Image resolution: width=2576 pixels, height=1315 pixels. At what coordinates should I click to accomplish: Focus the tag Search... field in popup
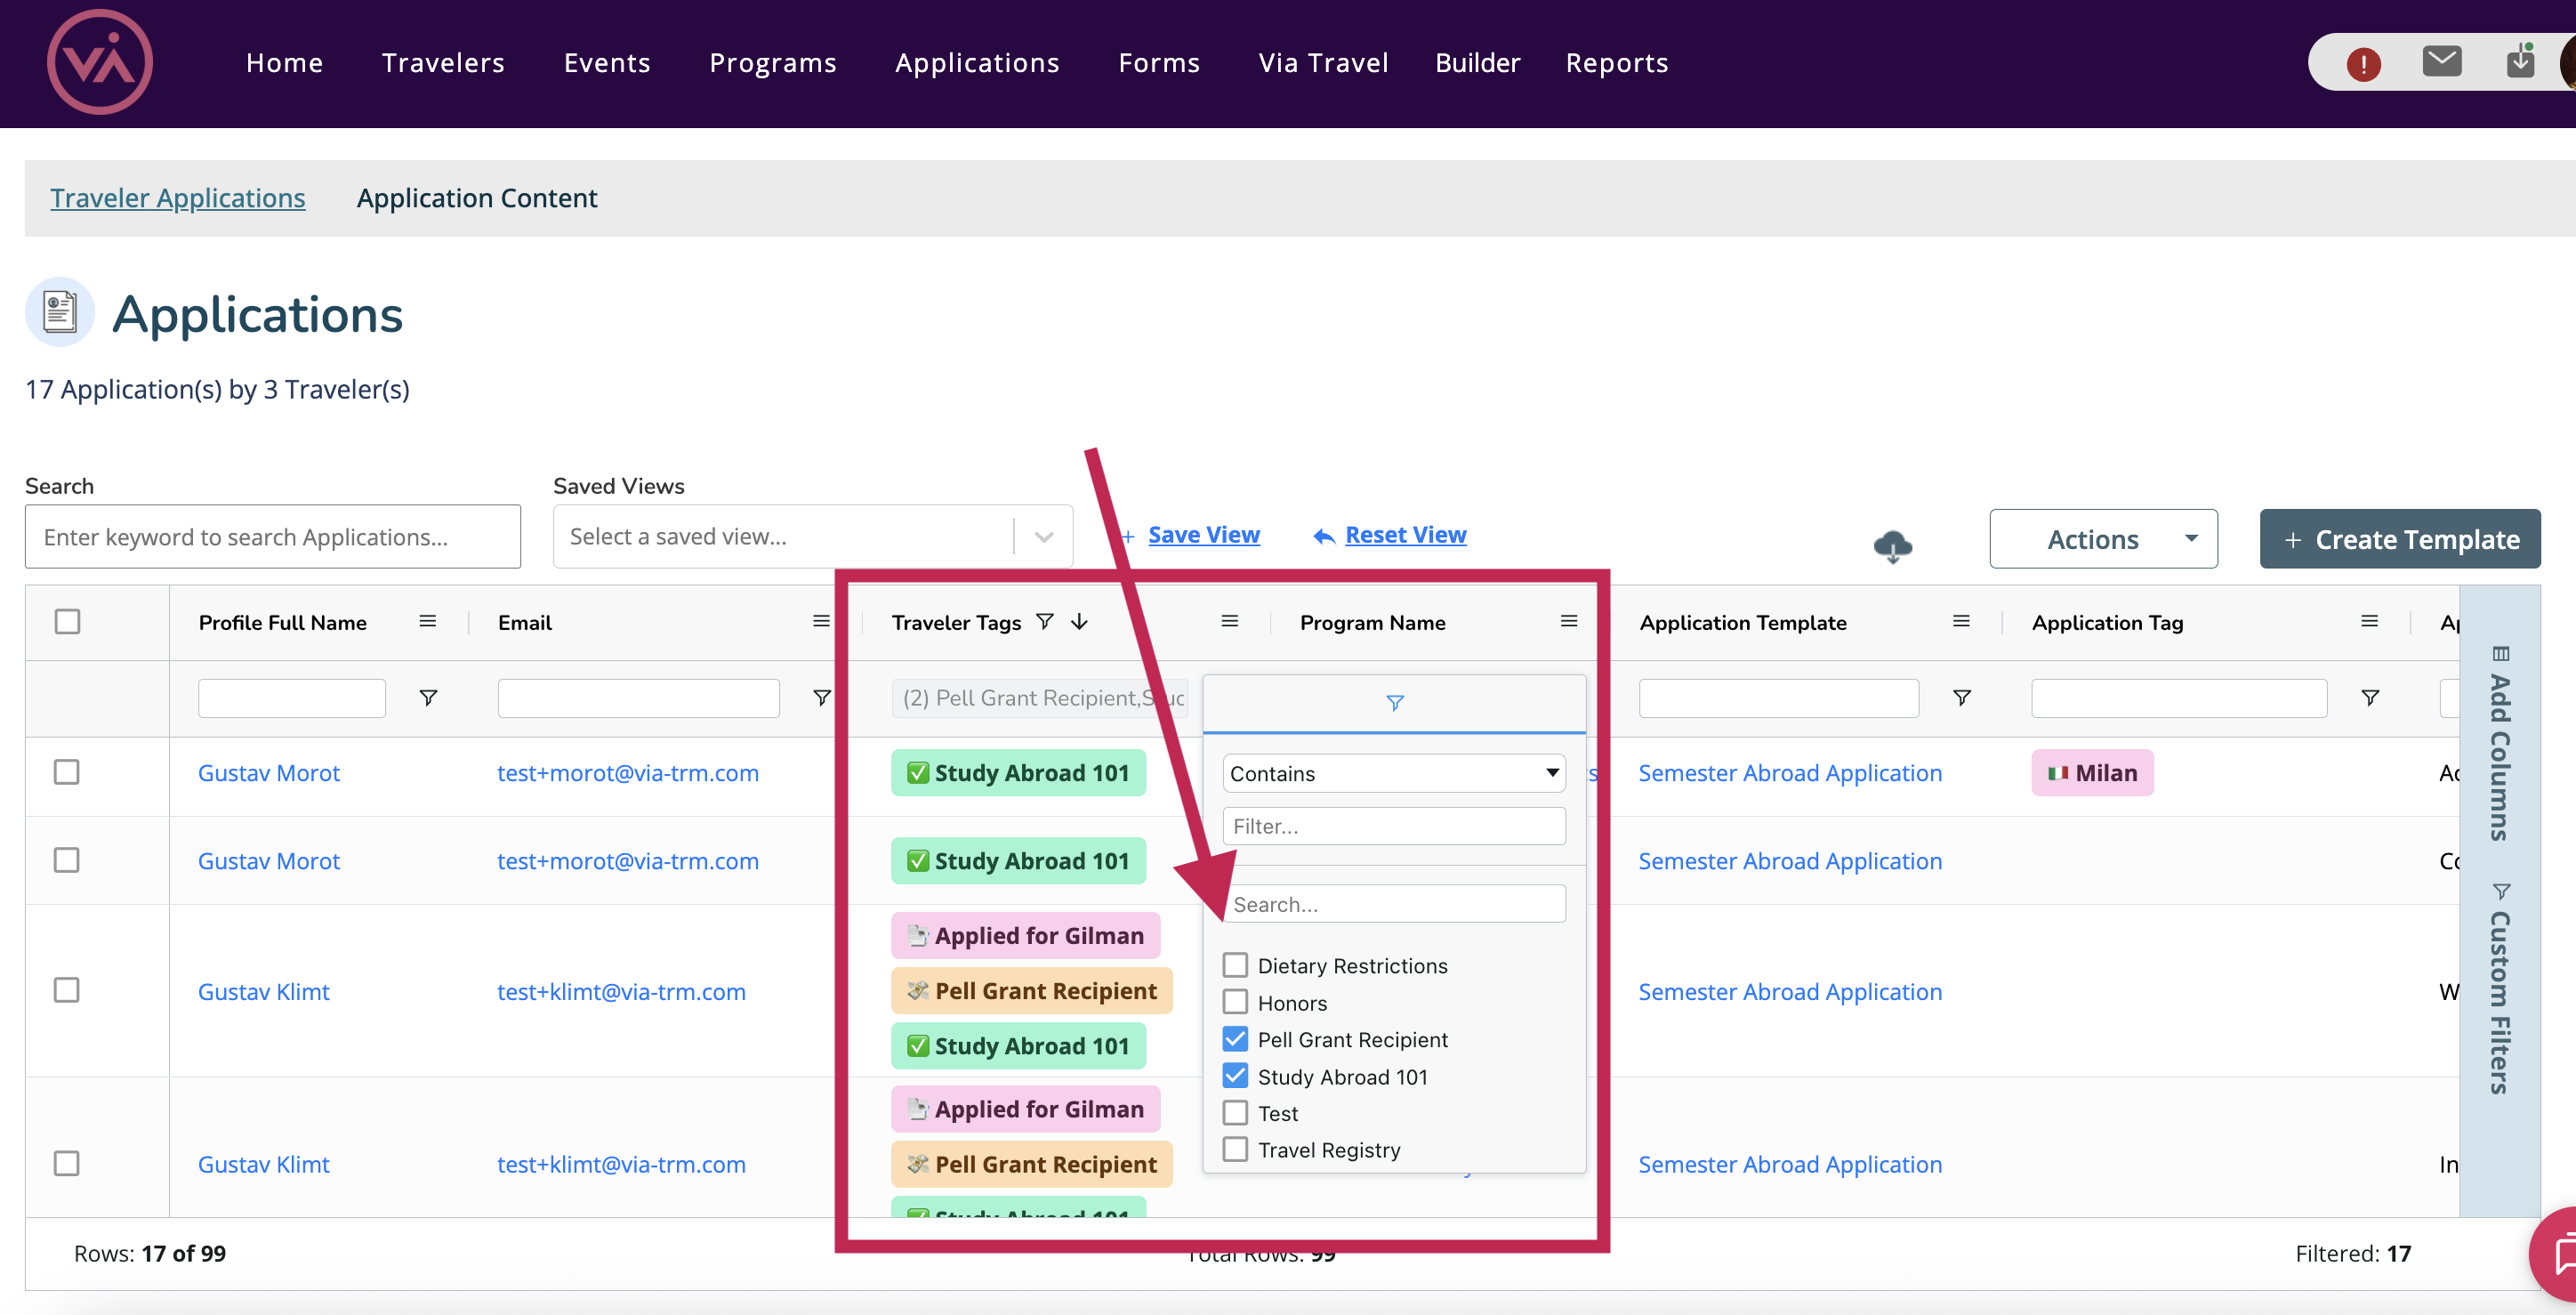(1394, 903)
